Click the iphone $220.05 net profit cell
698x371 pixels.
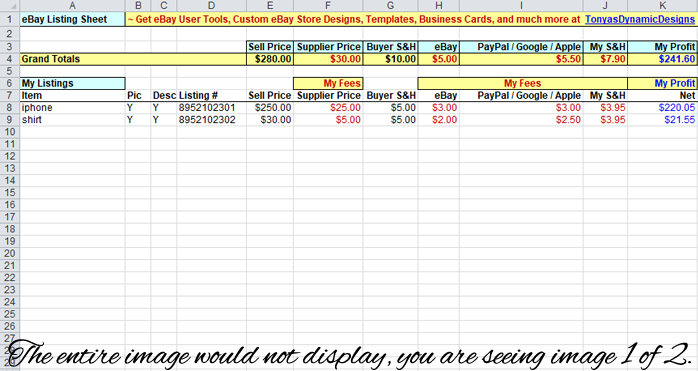(662, 108)
